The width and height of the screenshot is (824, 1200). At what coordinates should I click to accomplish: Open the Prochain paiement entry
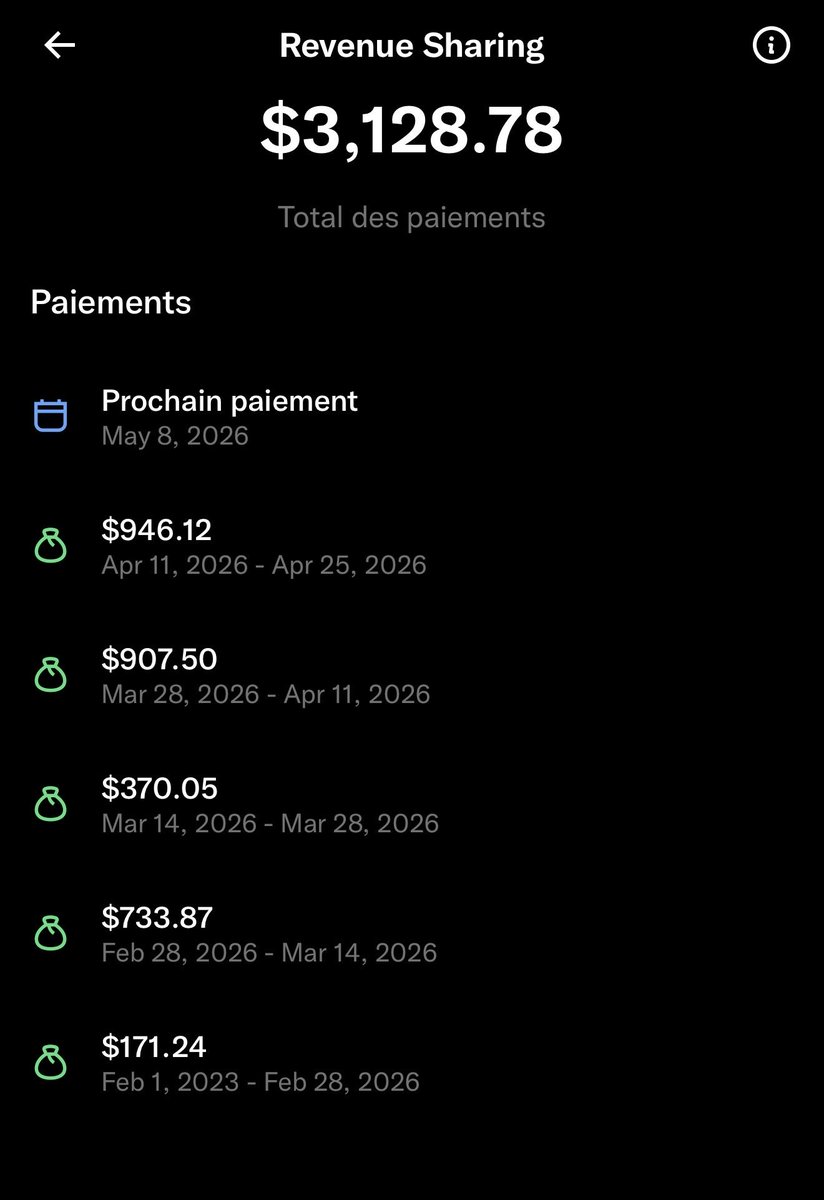click(412, 417)
